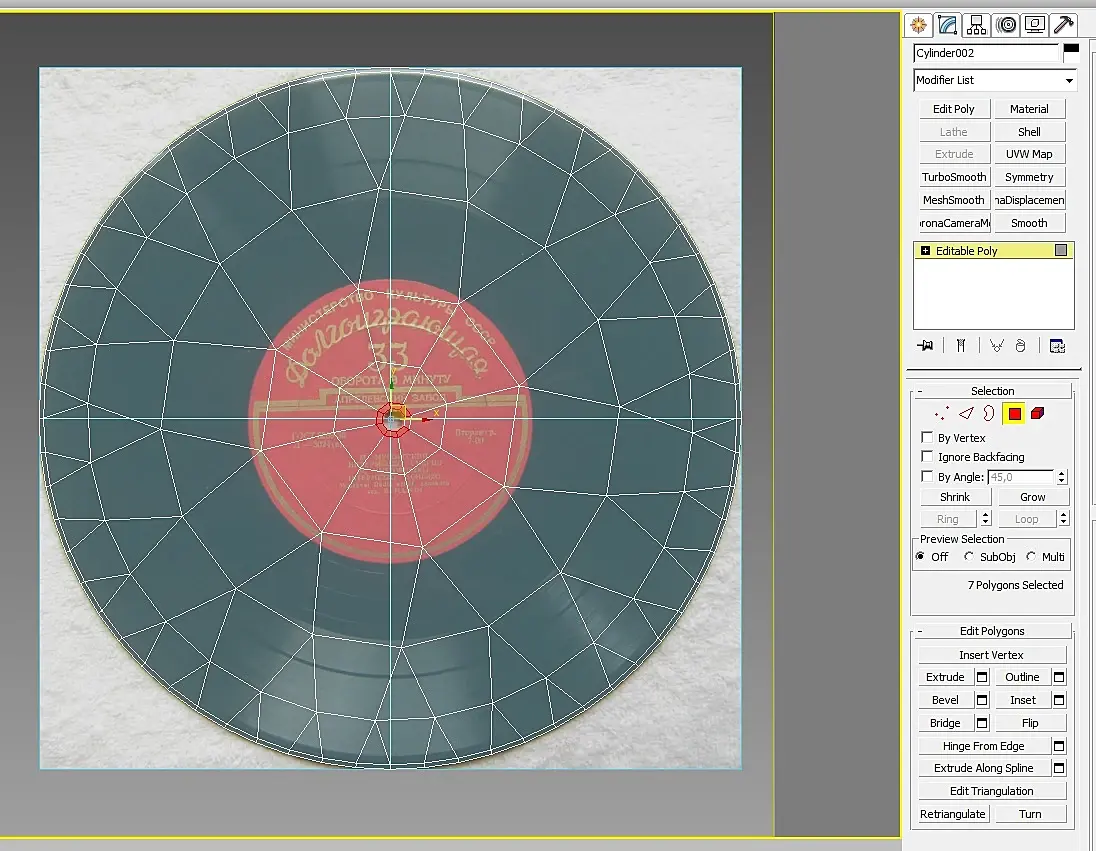Select Edge sub-object selection mode

click(966, 414)
